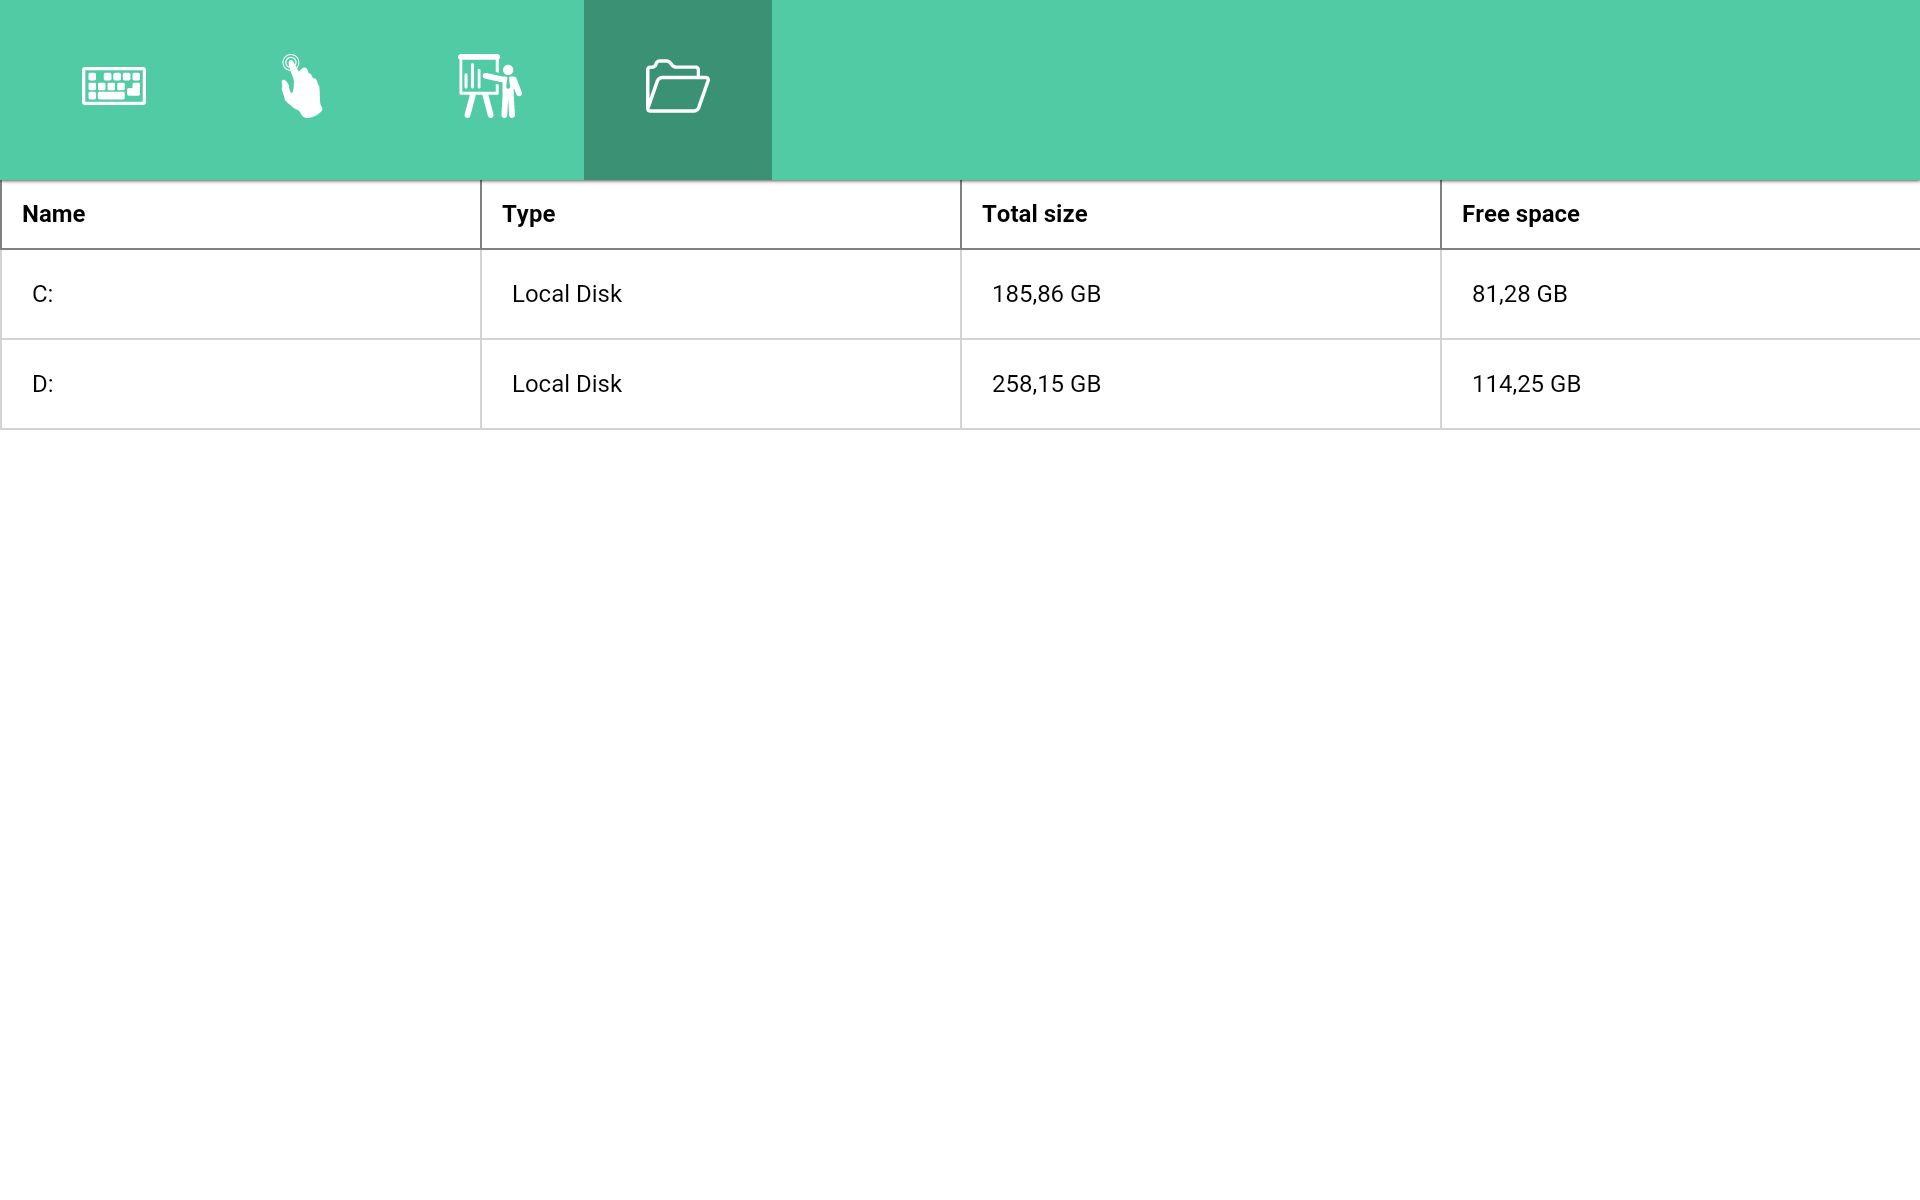Screen dimensions: 1920x1200
Task: Open the C: drive
Action: pyautogui.click(x=43, y=294)
